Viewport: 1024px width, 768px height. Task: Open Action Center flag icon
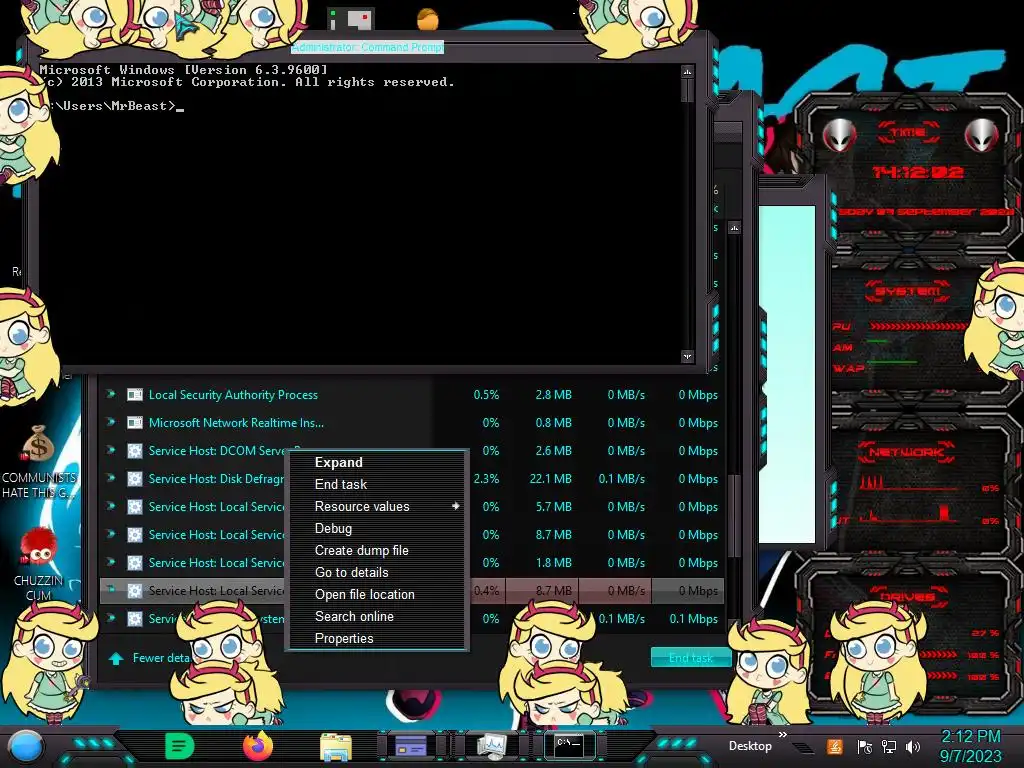[x=865, y=747]
